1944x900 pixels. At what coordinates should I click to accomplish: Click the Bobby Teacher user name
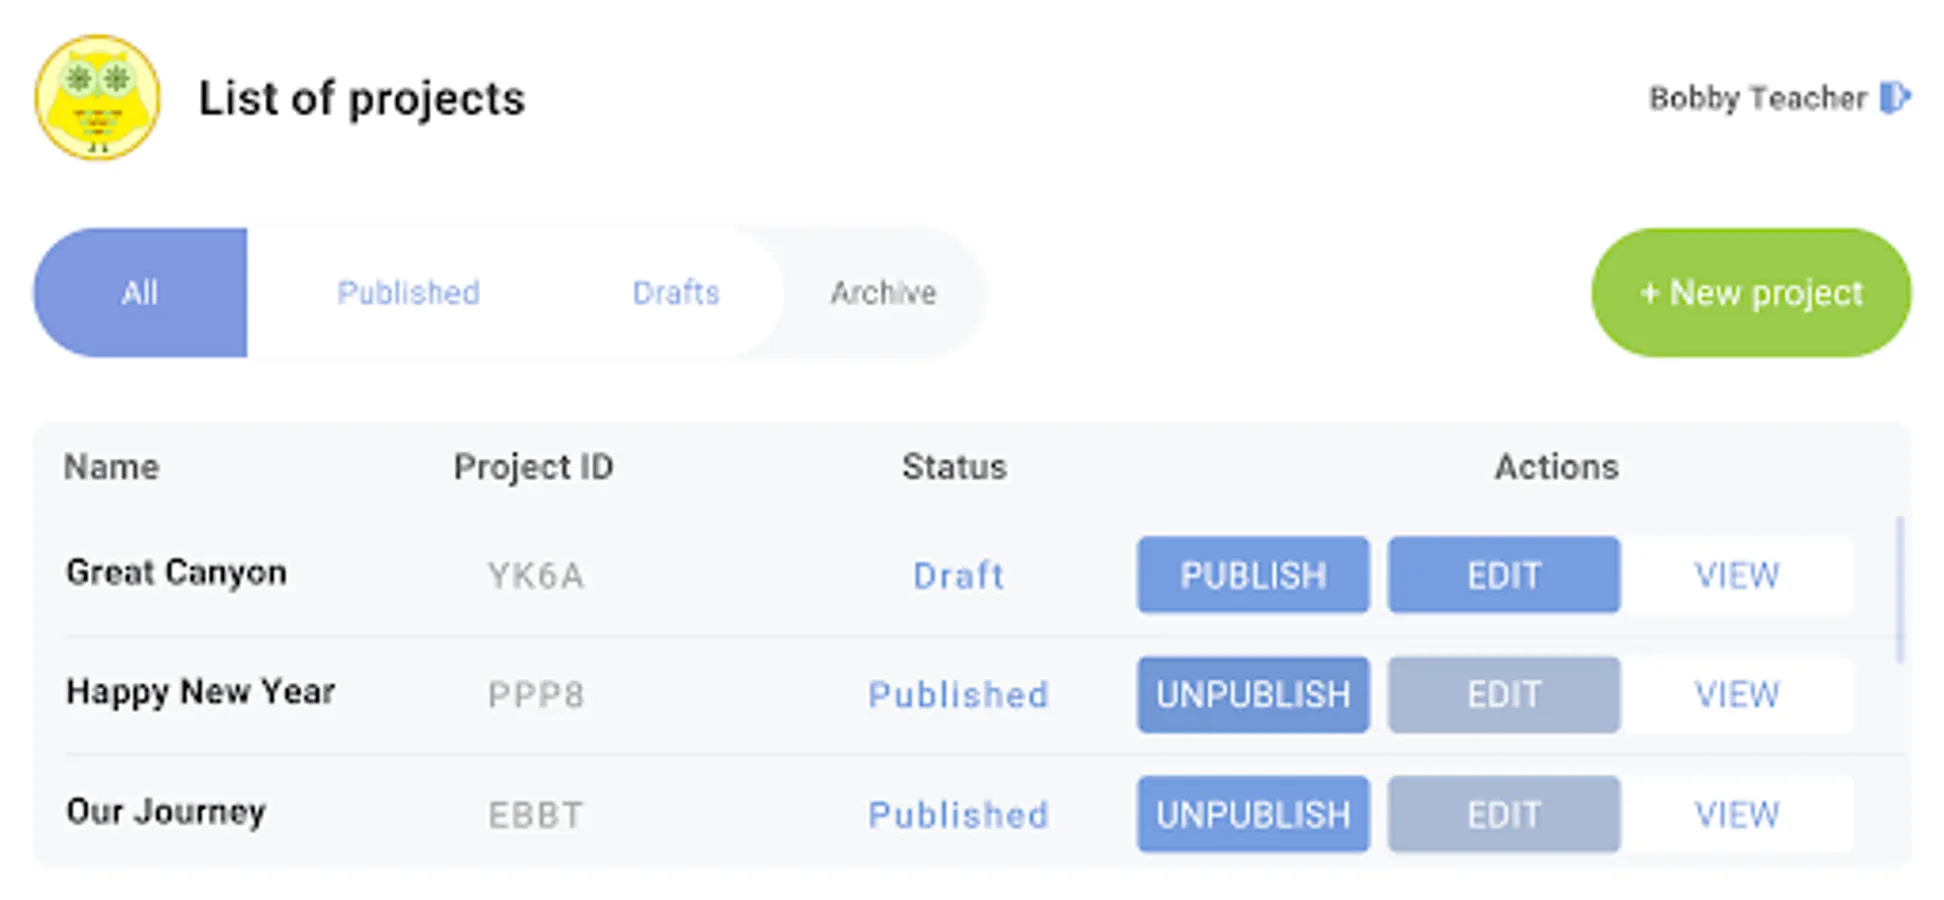1757,98
